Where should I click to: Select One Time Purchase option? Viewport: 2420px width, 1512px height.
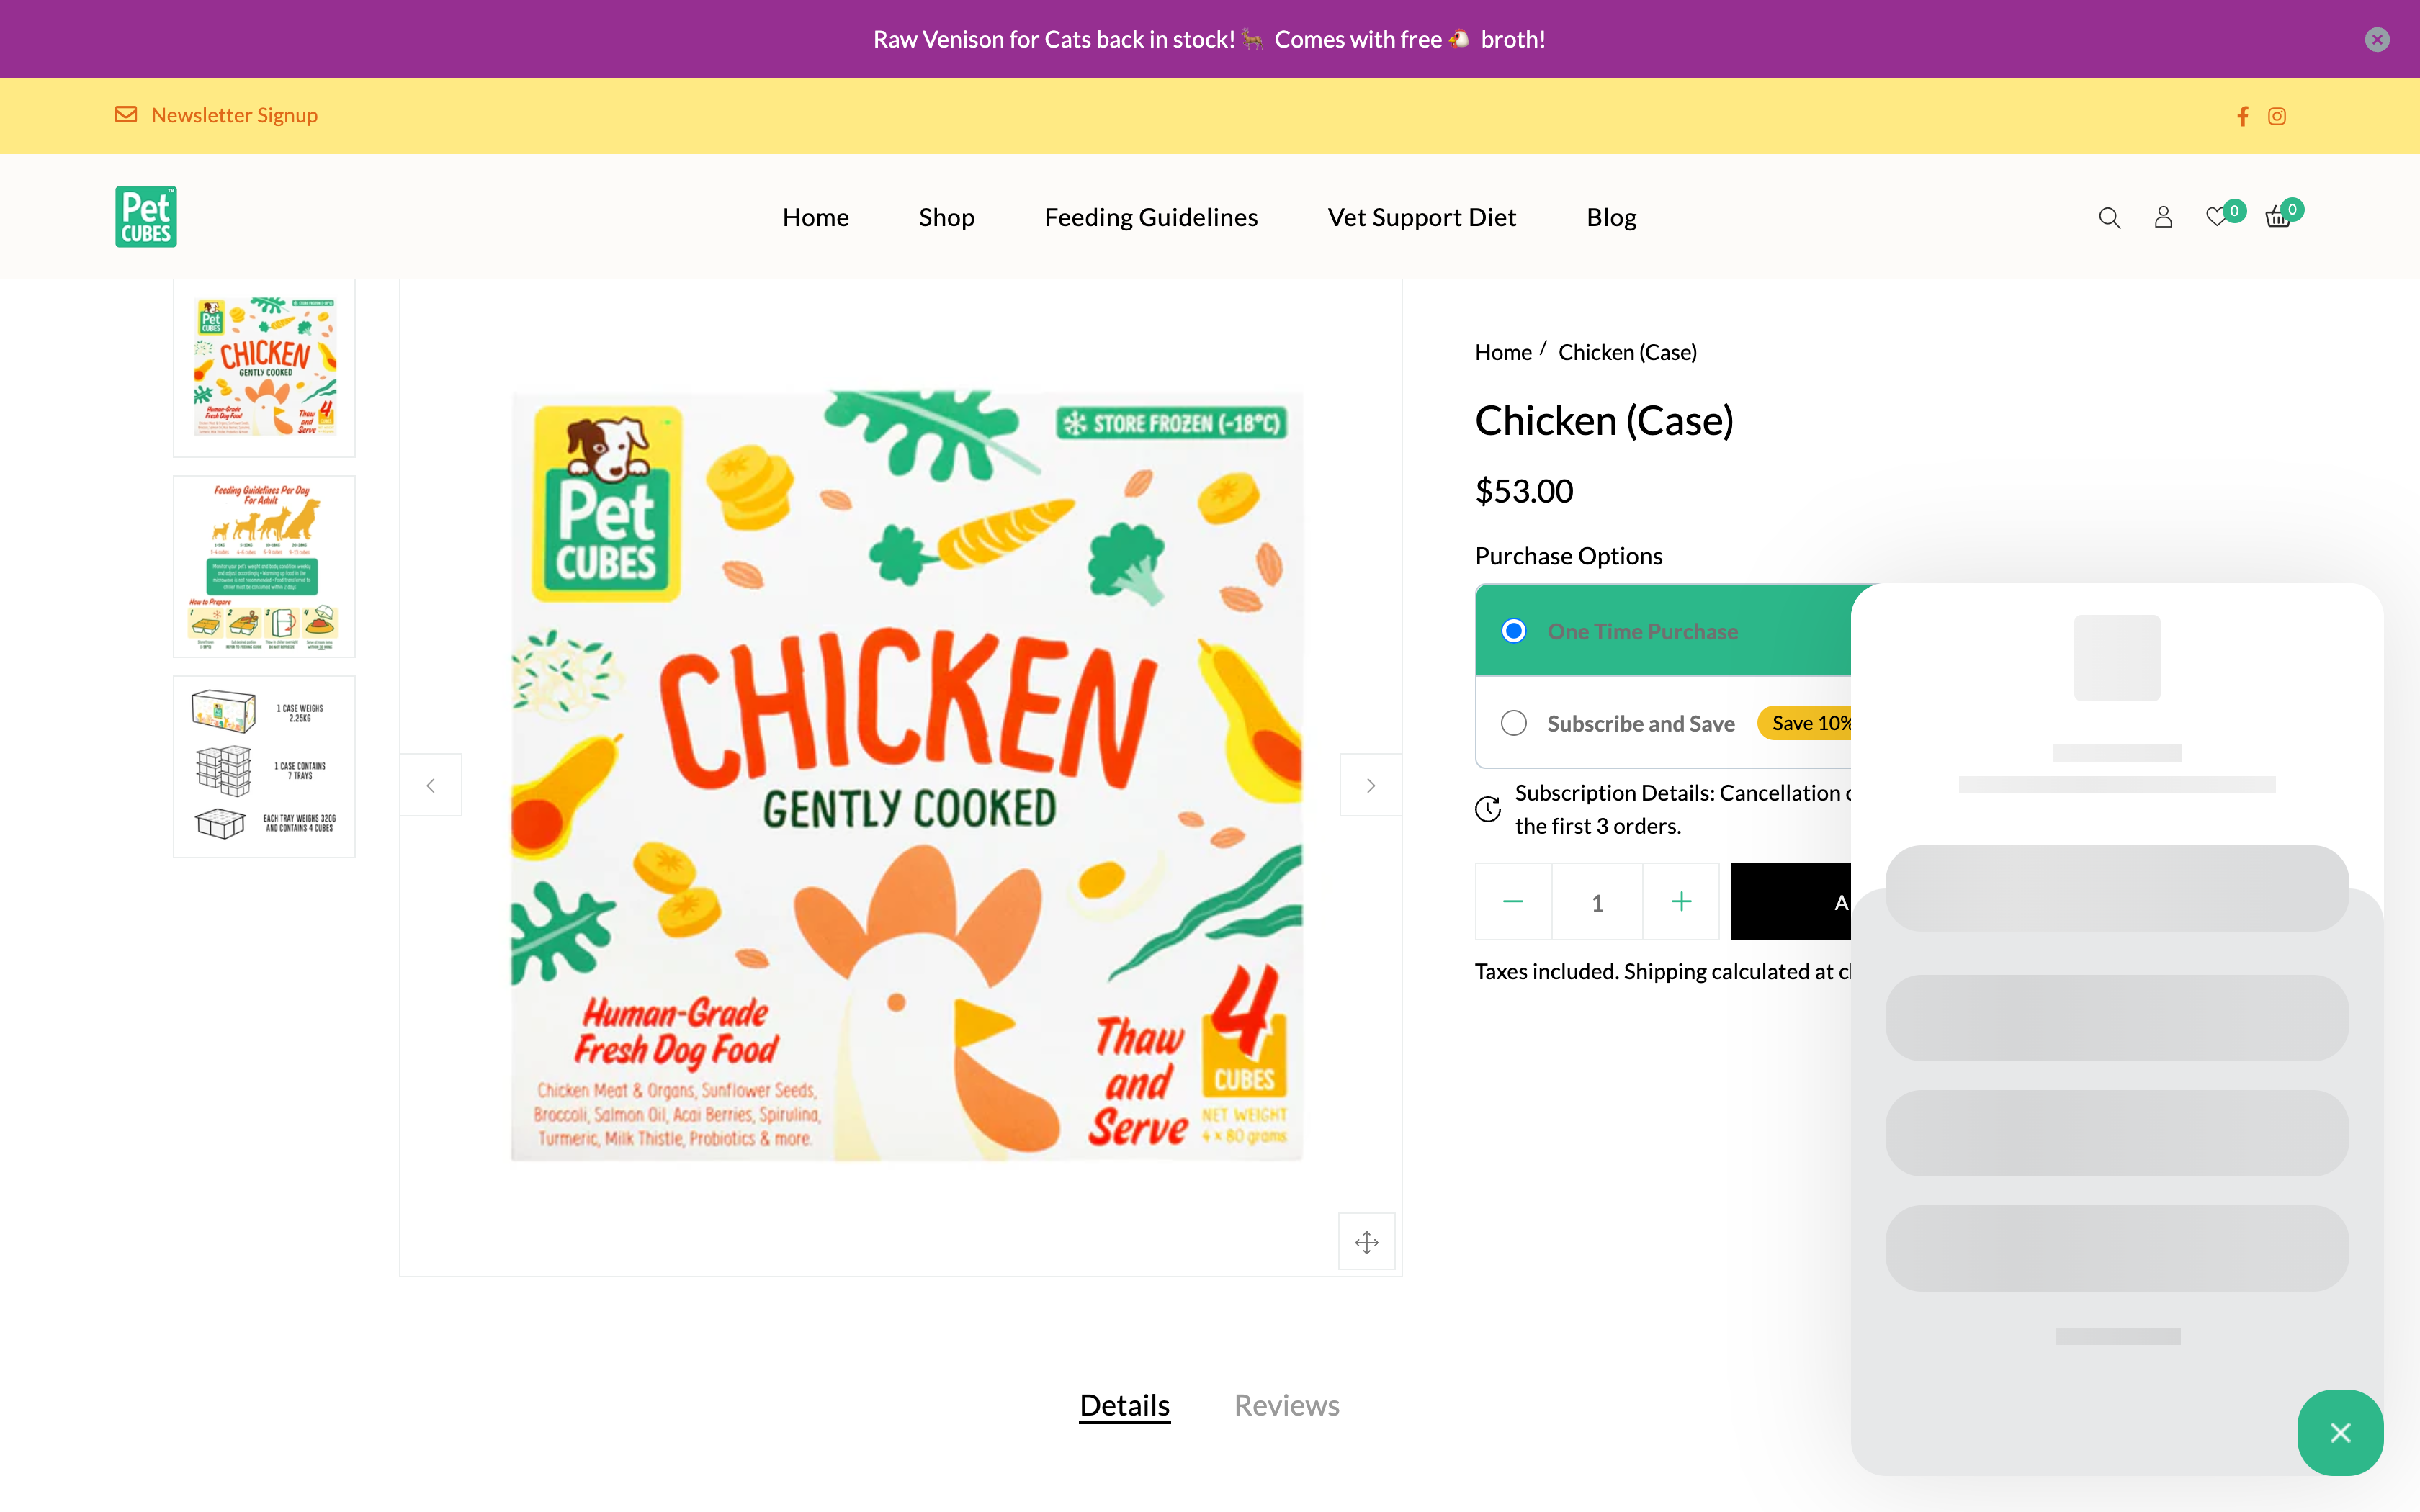(1514, 631)
